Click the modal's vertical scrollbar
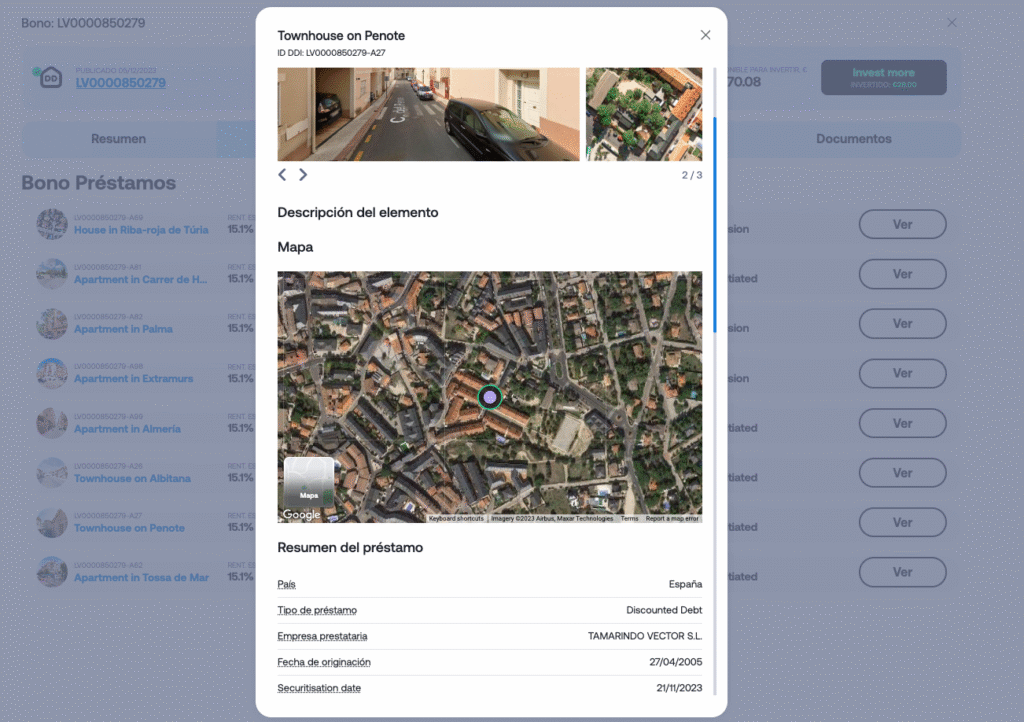 coord(715,225)
